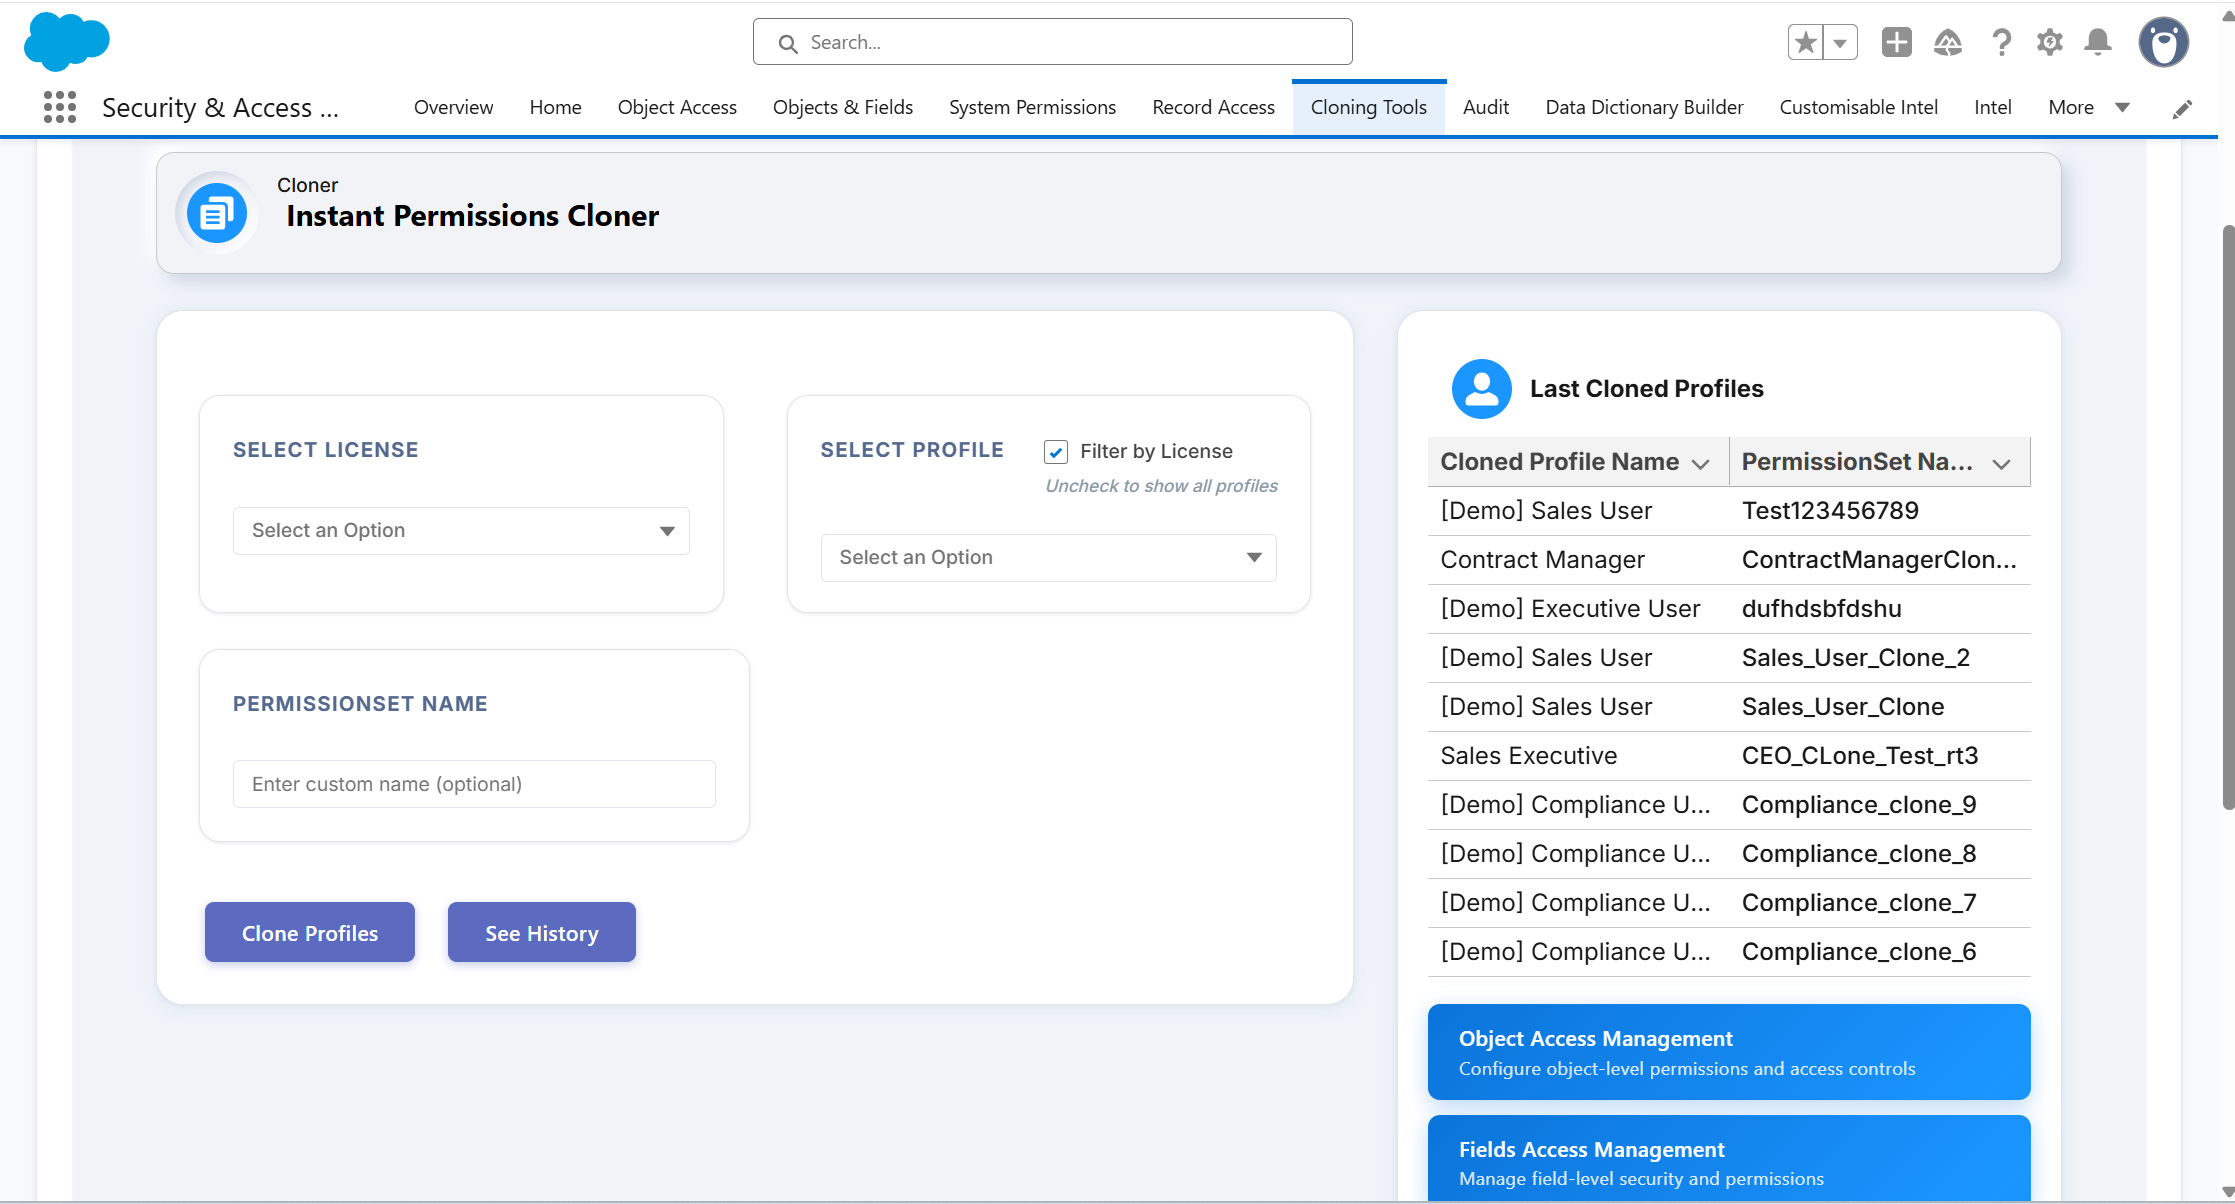This screenshot has width=2235, height=1204.
Task: Focus the global Search field
Action: click(1053, 42)
